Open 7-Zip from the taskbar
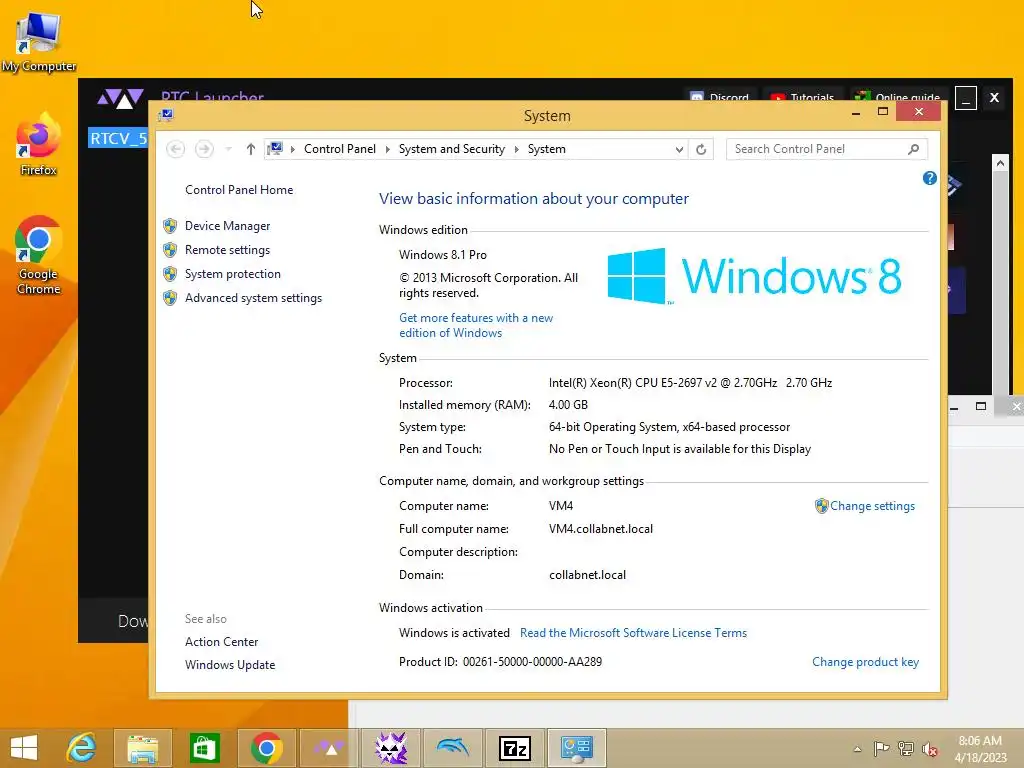This screenshot has height=768, width=1024. pos(515,748)
